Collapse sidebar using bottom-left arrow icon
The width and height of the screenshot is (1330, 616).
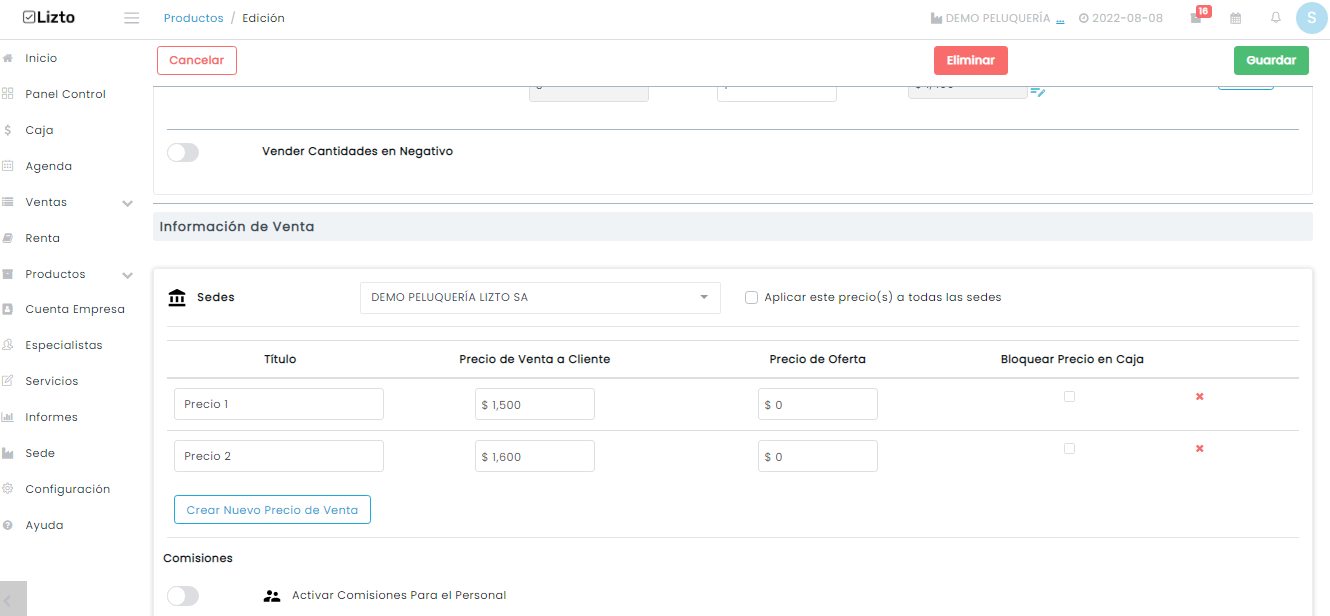click(13, 600)
